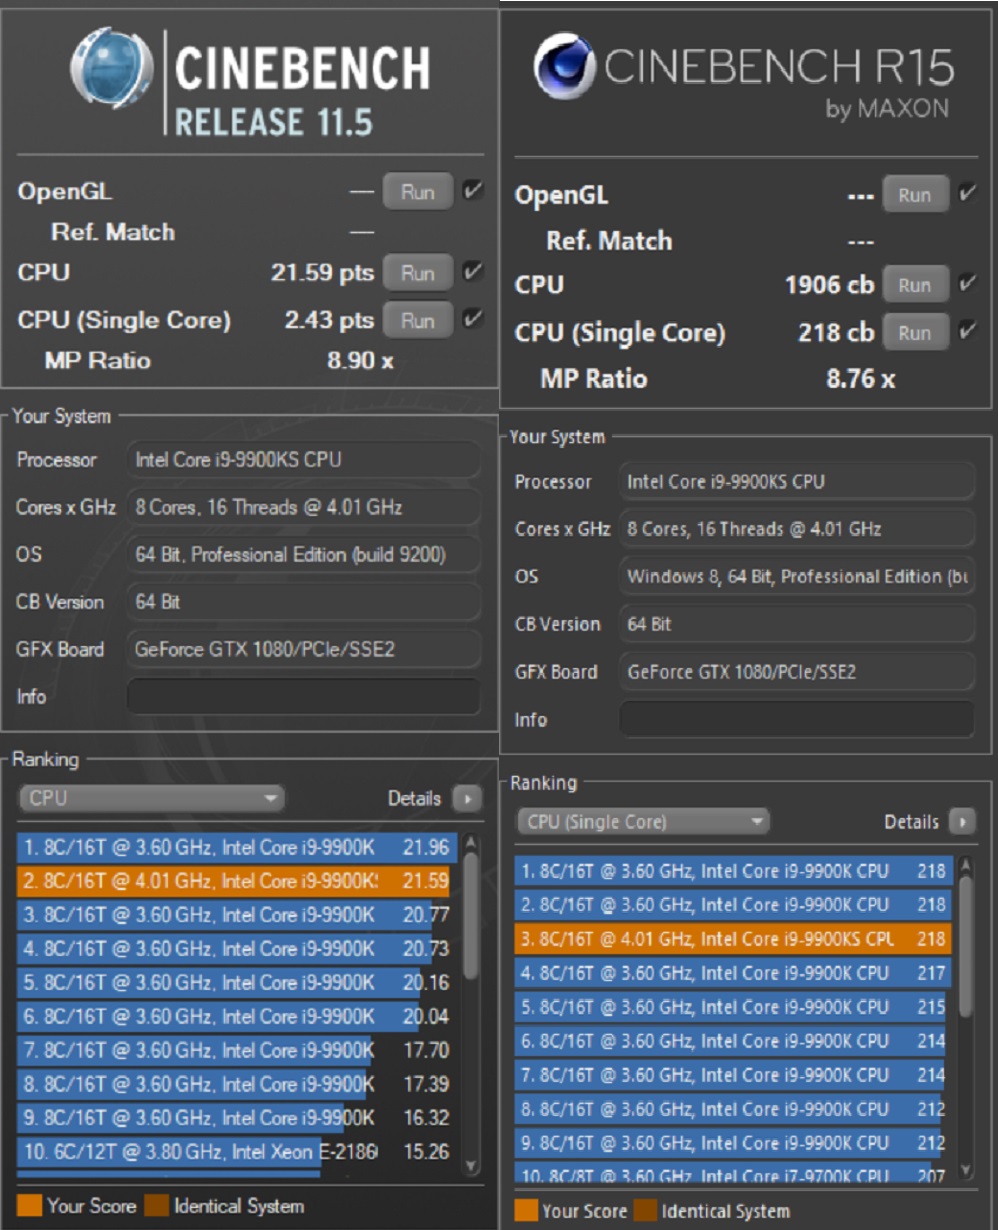Toggle CPU test checkbox in Cinebench R15
Image resolution: width=998 pixels, height=1230 pixels.
click(967, 284)
